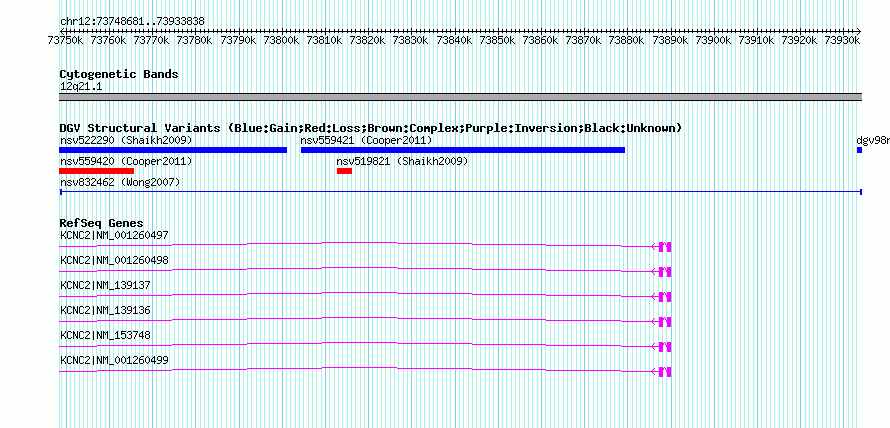Click the magenta exon blocks of NM_139136

pos(665,322)
